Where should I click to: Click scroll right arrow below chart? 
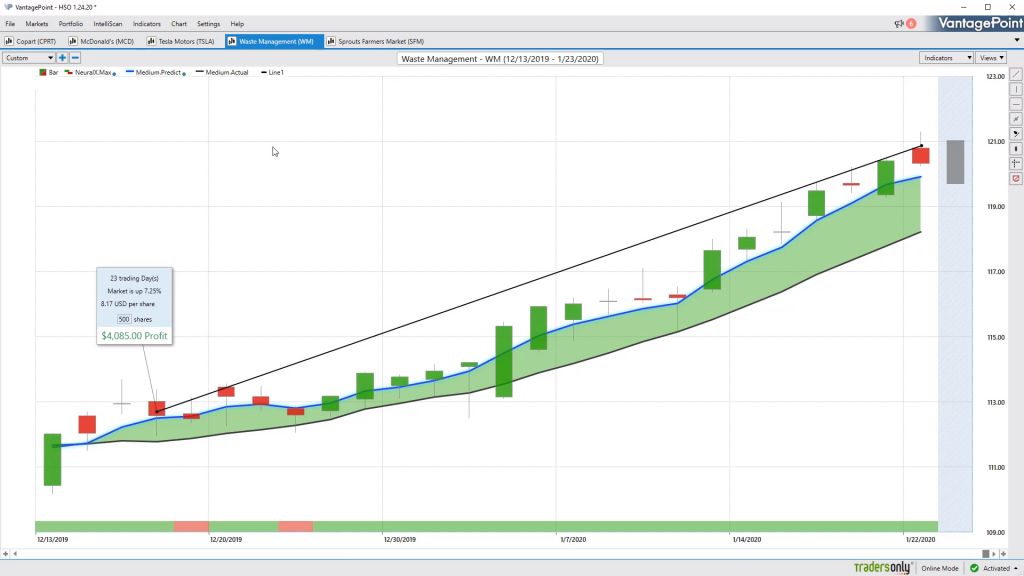click(994, 554)
